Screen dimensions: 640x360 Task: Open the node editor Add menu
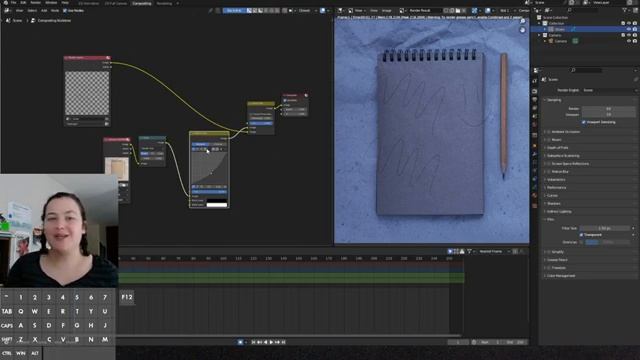point(44,11)
